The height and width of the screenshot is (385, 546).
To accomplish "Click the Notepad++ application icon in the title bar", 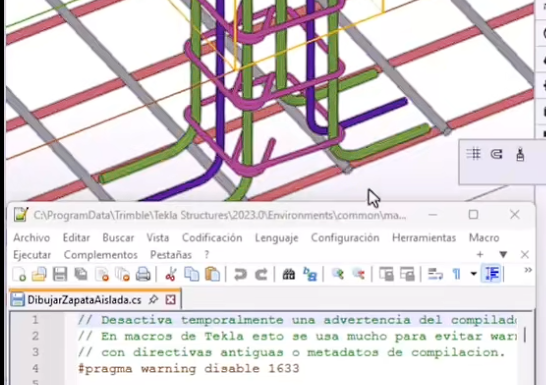I will [21, 215].
